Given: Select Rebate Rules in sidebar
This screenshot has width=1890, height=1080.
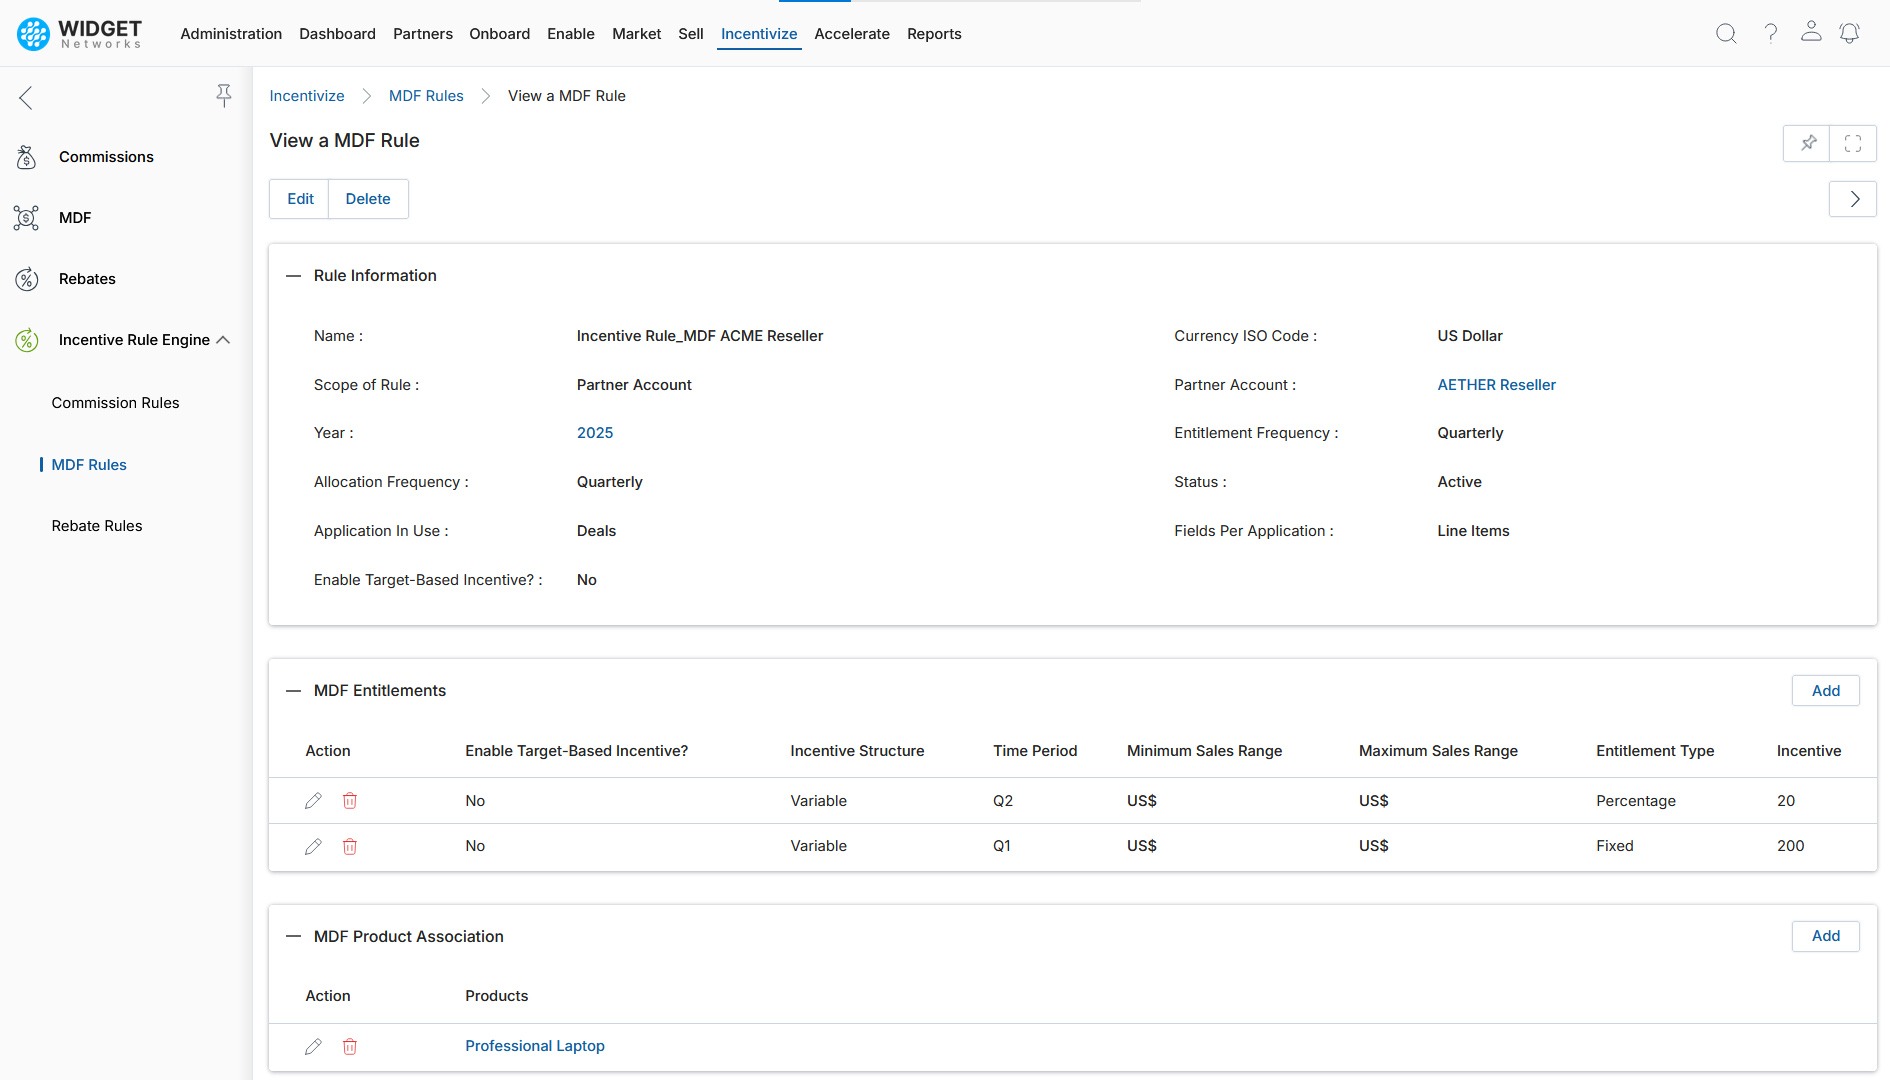Looking at the screenshot, I should 97,526.
